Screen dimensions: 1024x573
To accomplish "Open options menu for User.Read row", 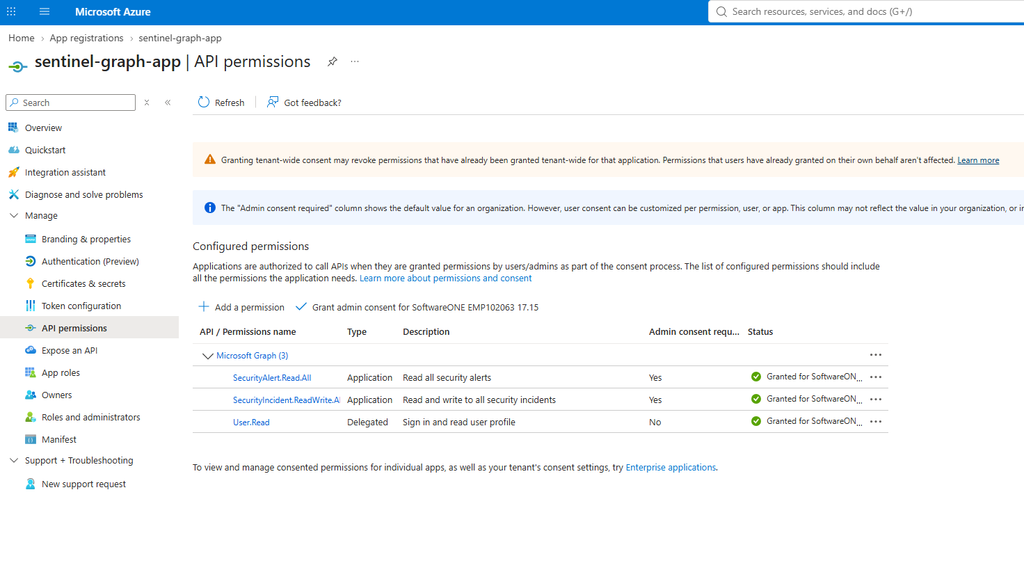I will (876, 421).
